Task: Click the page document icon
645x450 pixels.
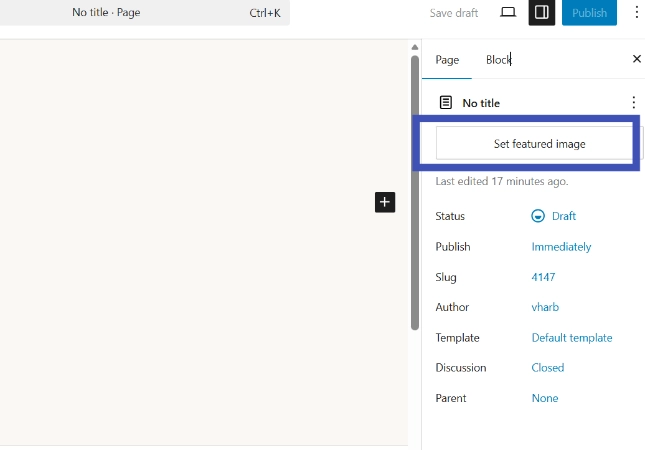Action: [x=445, y=102]
